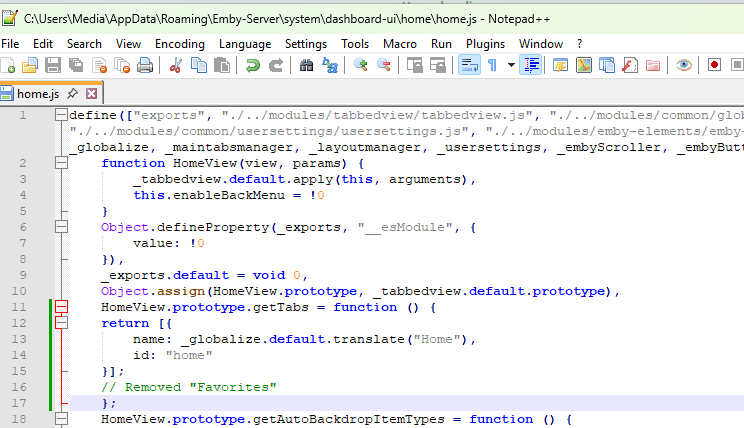The image size is (744, 428).
Task: Save the document with the Save icon
Action: pyautogui.click(x=53, y=65)
